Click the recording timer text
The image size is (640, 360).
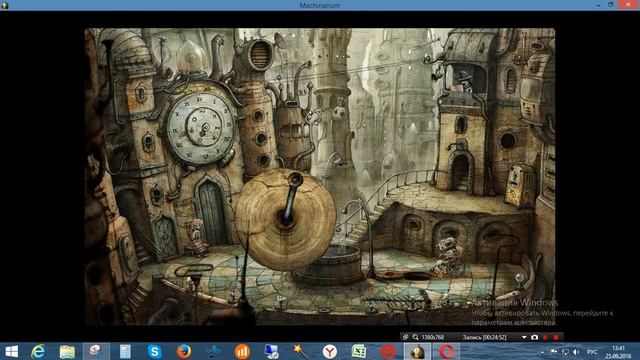484,338
